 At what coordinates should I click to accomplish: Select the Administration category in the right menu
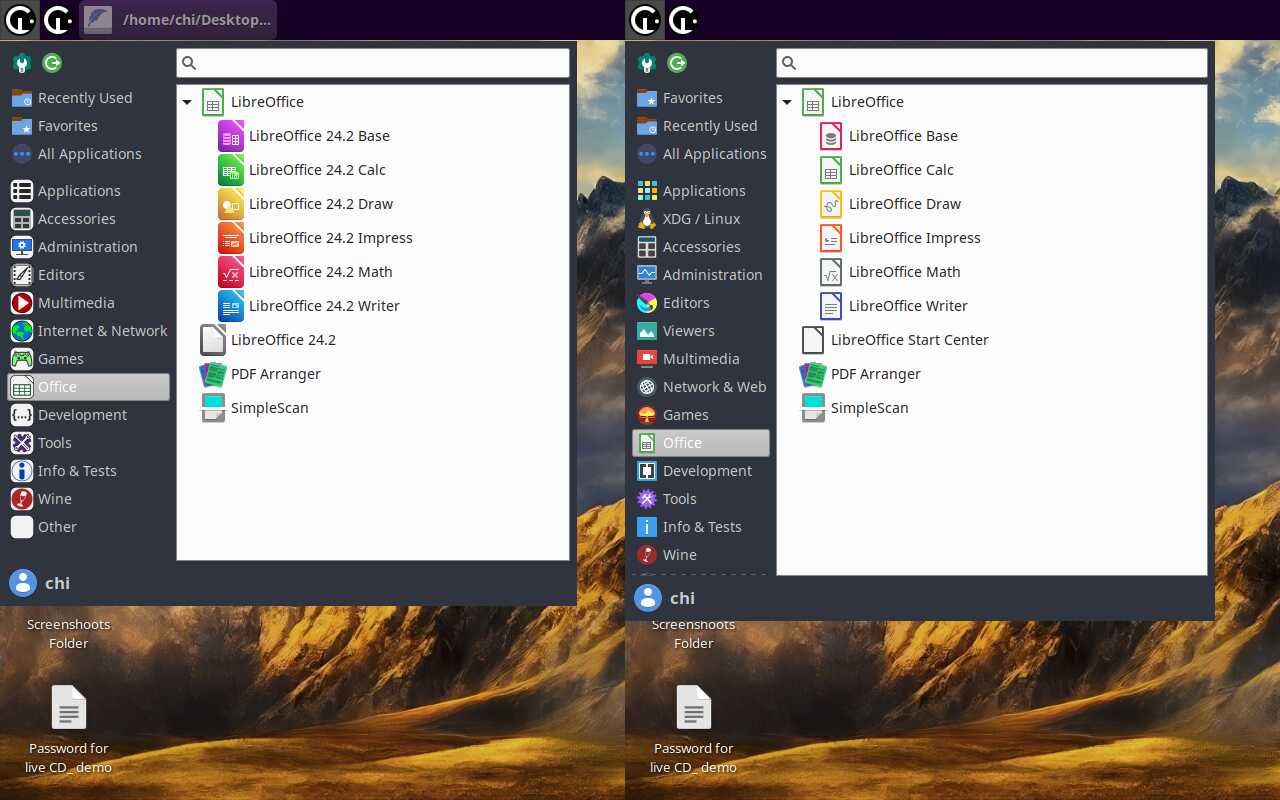coord(701,275)
